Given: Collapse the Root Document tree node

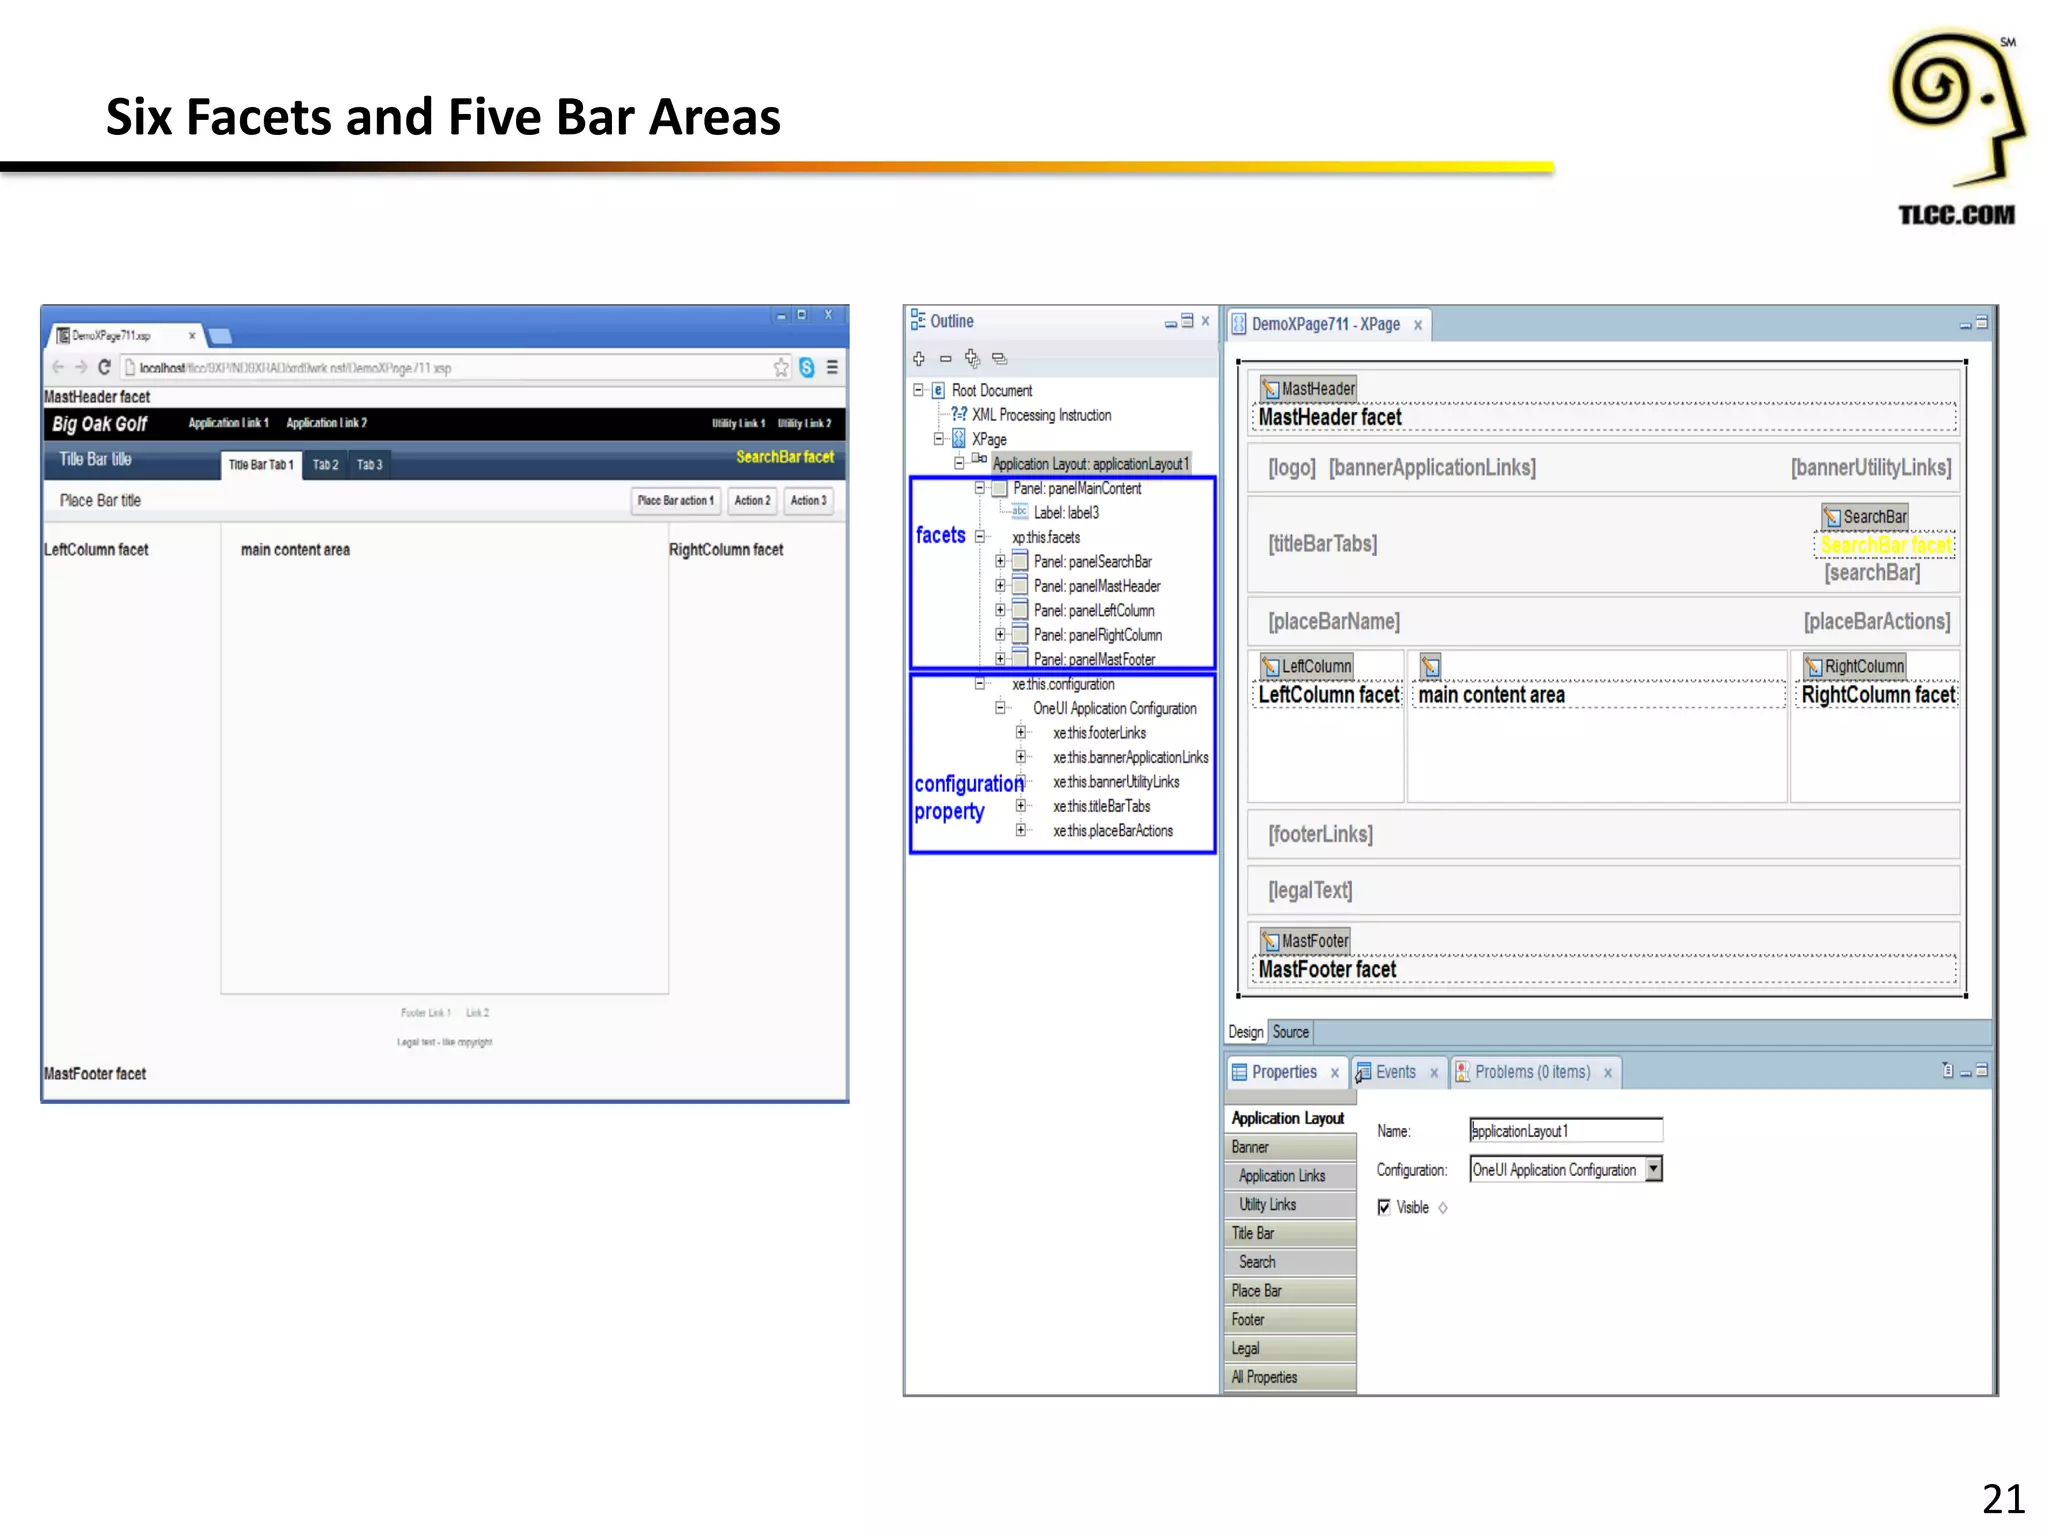Looking at the screenshot, I should 918,390.
